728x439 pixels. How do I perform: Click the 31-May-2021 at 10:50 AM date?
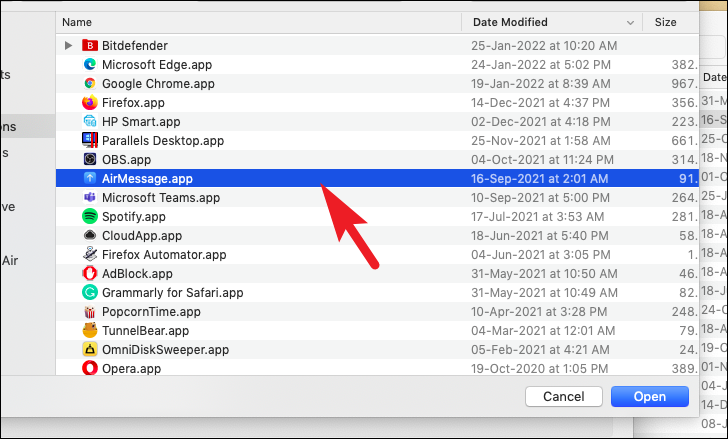[544, 274]
